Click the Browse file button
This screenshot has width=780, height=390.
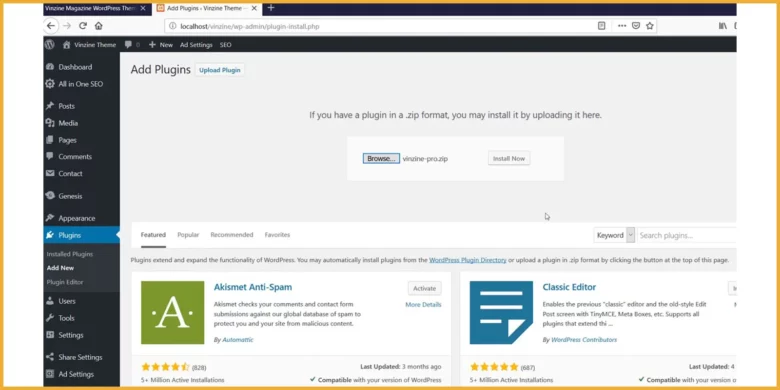[x=381, y=159]
